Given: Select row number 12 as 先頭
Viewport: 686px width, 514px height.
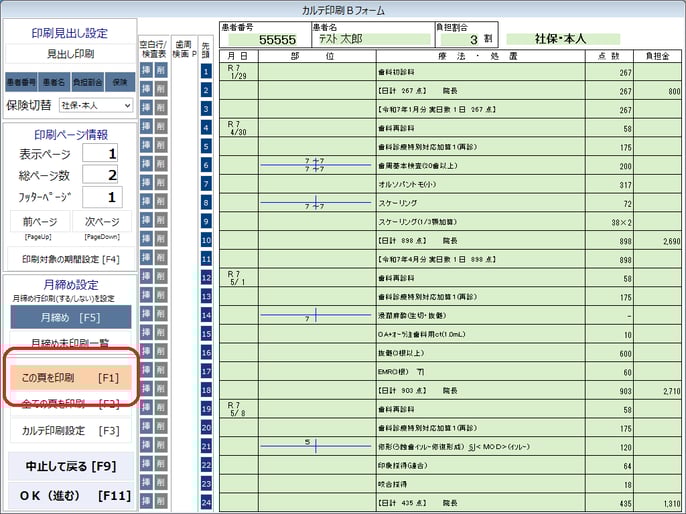Looking at the screenshot, I should pyautogui.click(x=206, y=277).
